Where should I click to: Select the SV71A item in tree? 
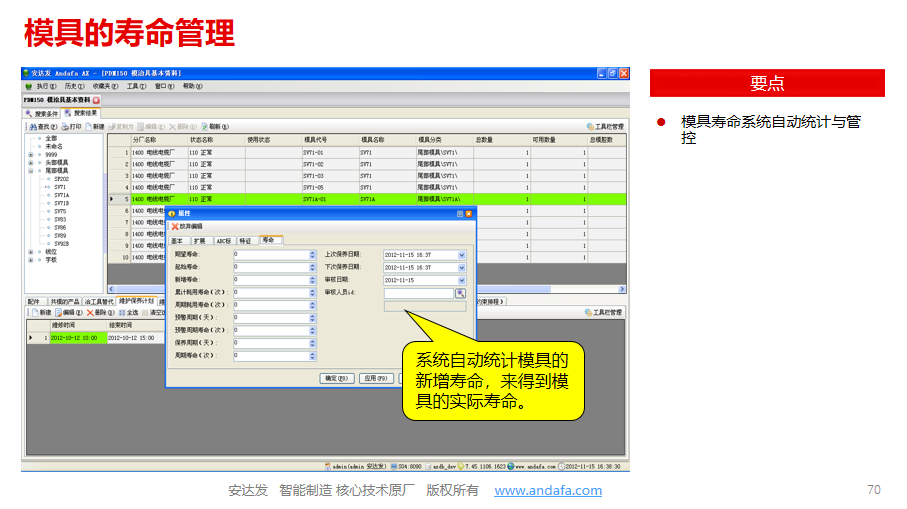[x=60, y=195]
